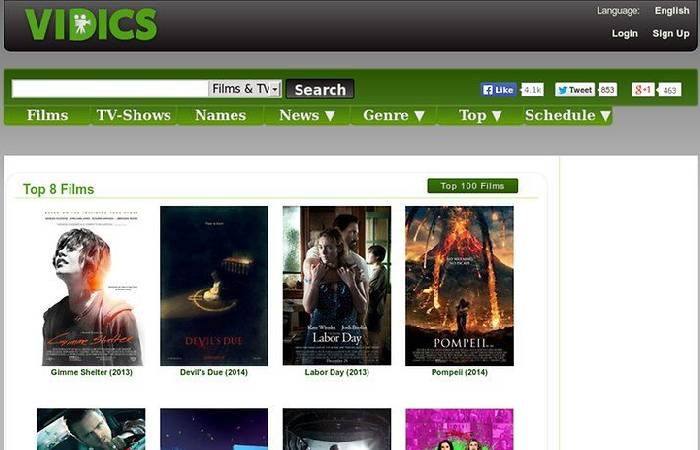This screenshot has height=450, width=700.
Task: Open the Names section
Action: pos(220,115)
